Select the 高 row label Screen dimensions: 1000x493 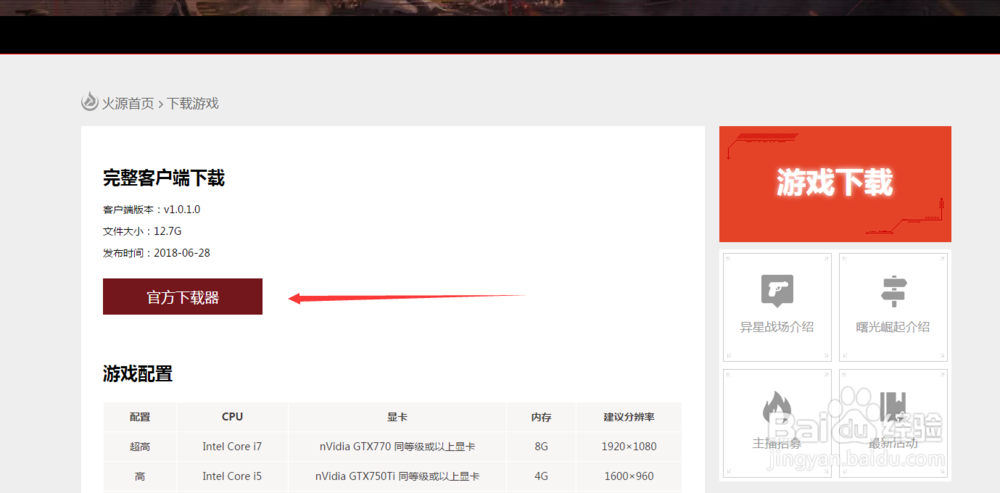[x=140, y=476]
